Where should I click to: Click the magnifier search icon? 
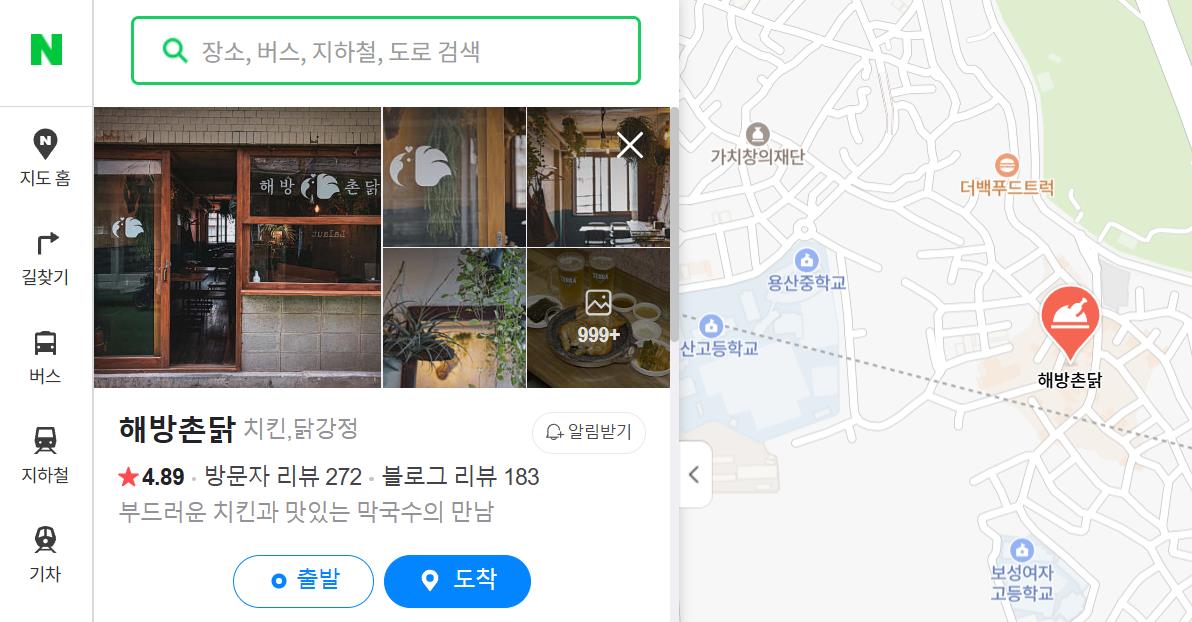[175, 51]
